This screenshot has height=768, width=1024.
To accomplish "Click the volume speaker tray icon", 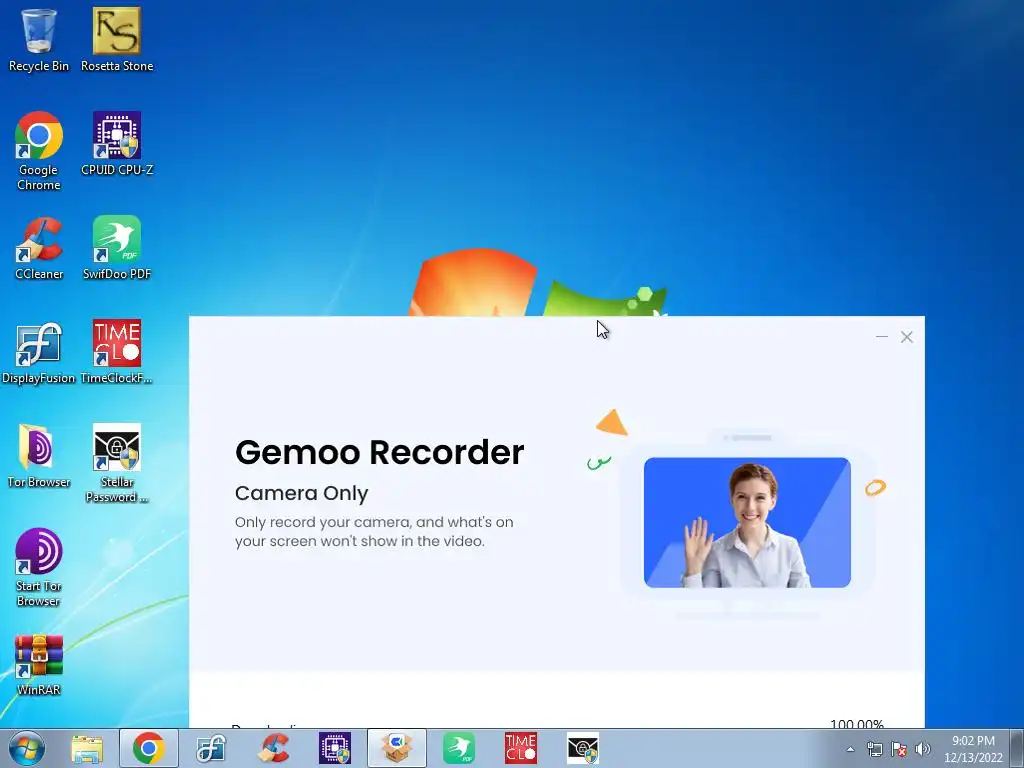I will point(923,749).
